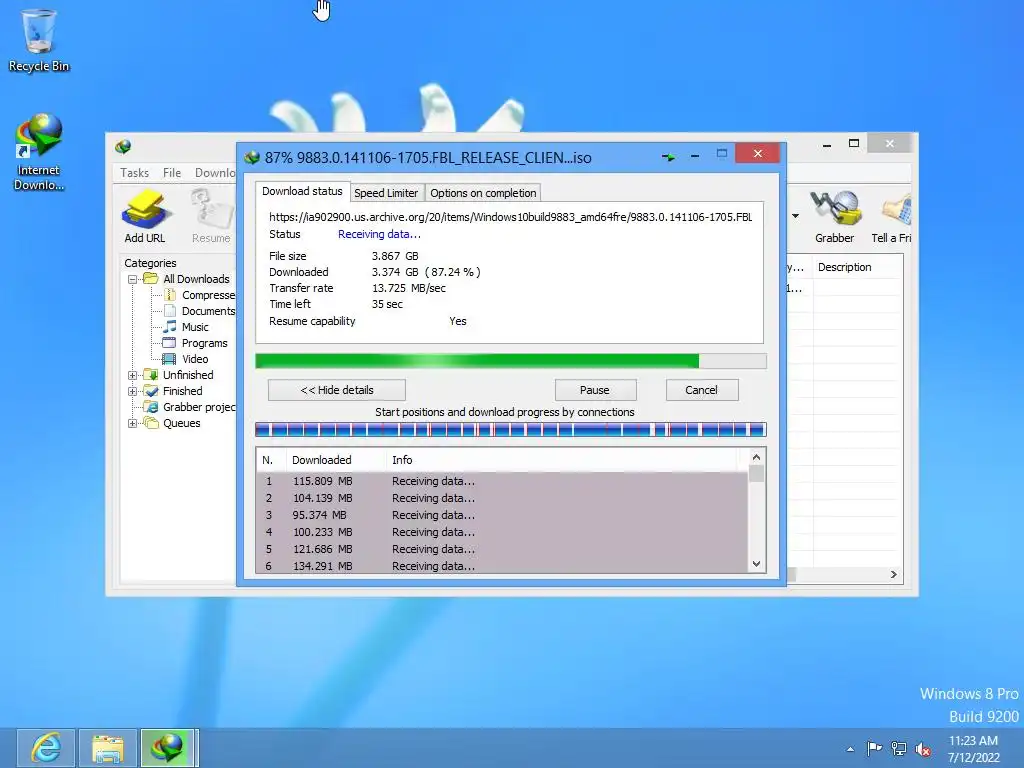Screen dimensions: 1024x768
Task: Show hidden tray icons arrow
Action: coord(850,749)
